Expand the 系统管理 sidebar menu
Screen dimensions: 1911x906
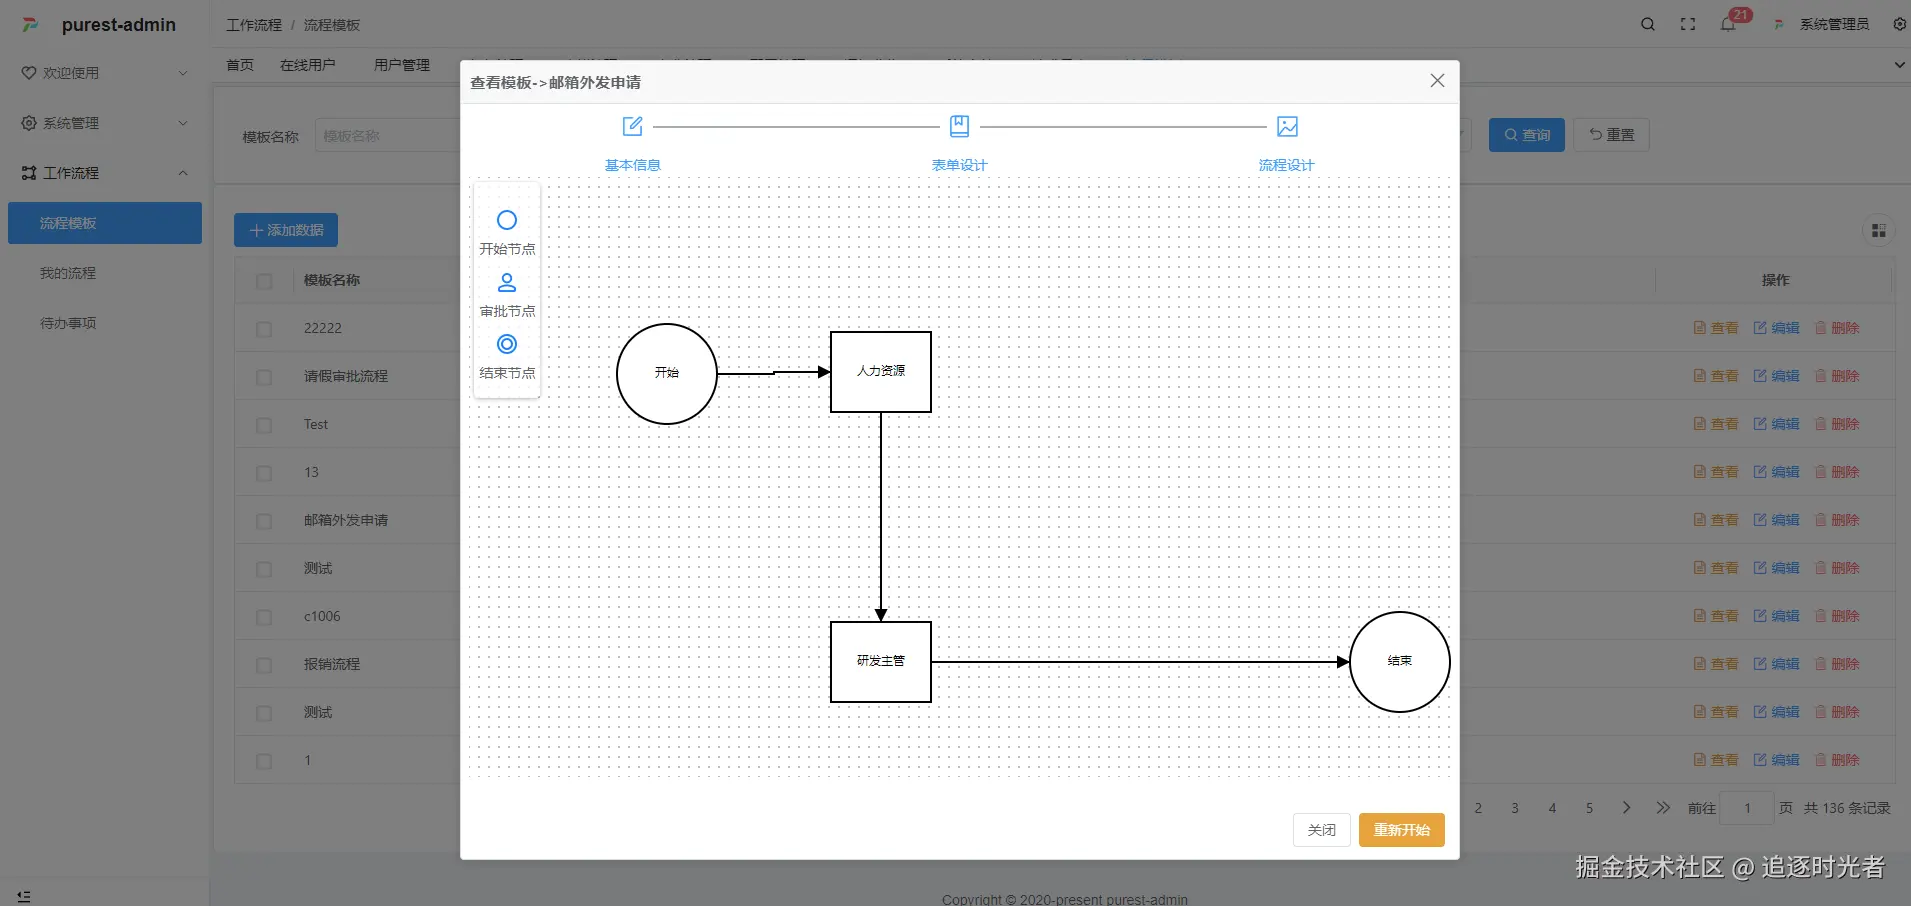[105, 123]
